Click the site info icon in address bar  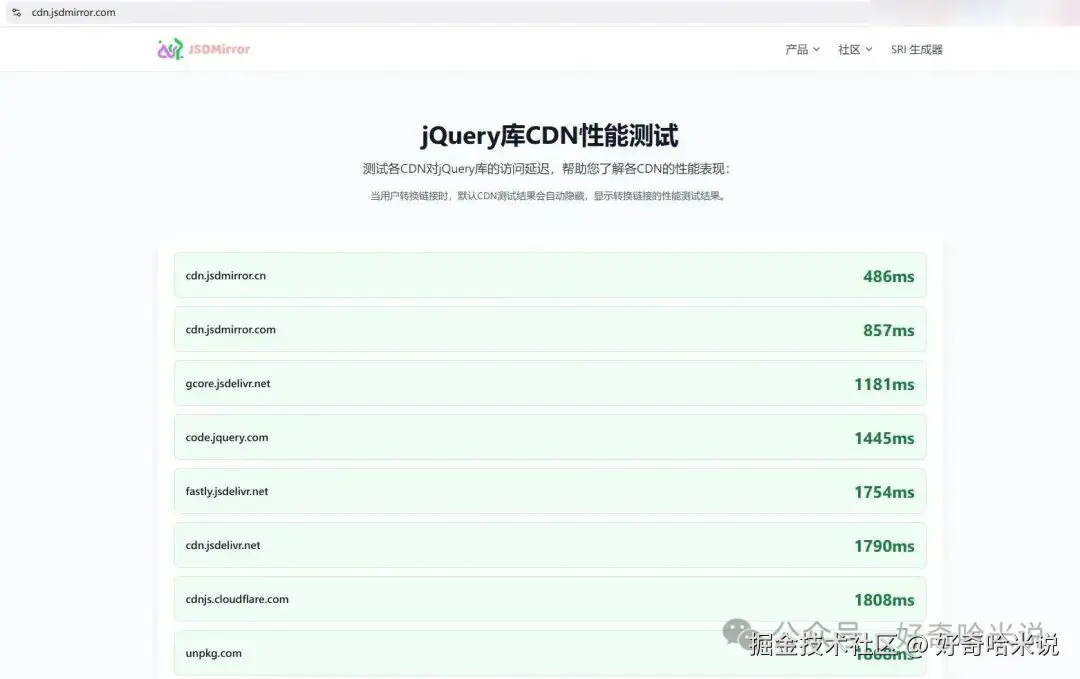coord(17,12)
